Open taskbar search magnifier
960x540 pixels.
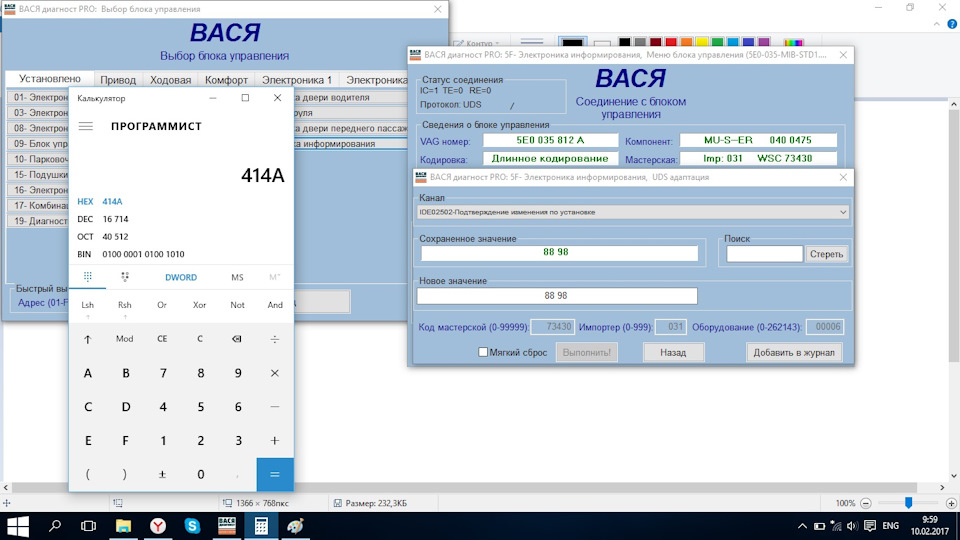click(x=54, y=526)
